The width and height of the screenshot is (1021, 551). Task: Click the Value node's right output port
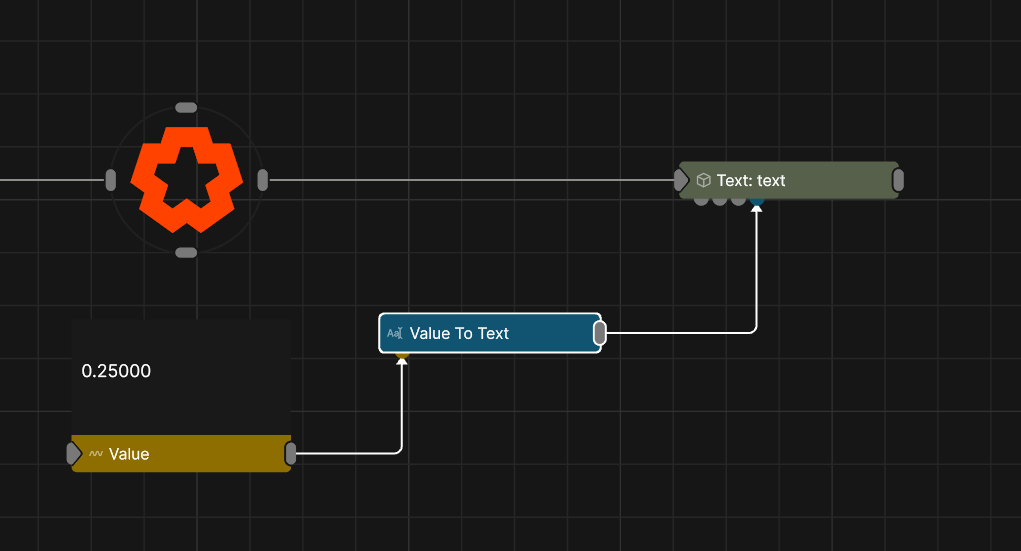coord(291,454)
